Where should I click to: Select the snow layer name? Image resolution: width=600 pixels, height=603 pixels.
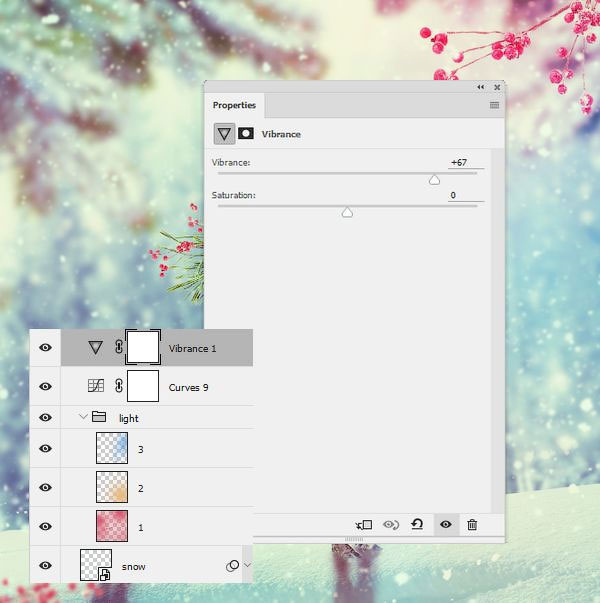tap(133, 567)
